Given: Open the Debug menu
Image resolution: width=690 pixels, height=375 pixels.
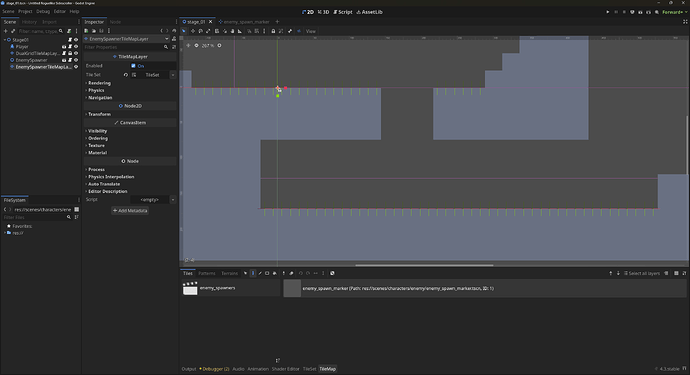Looking at the screenshot, I should tap(43, 11).
